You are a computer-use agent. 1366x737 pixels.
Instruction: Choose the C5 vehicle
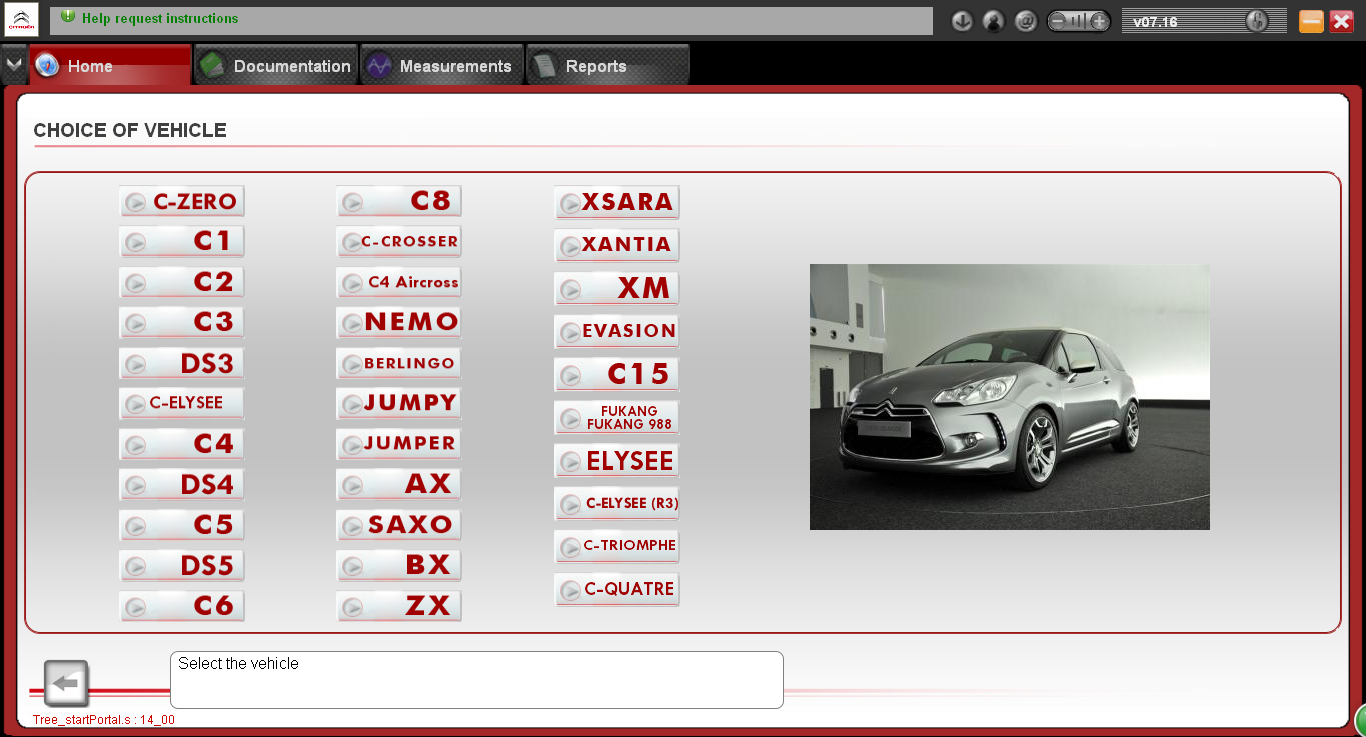coord(182,526)
